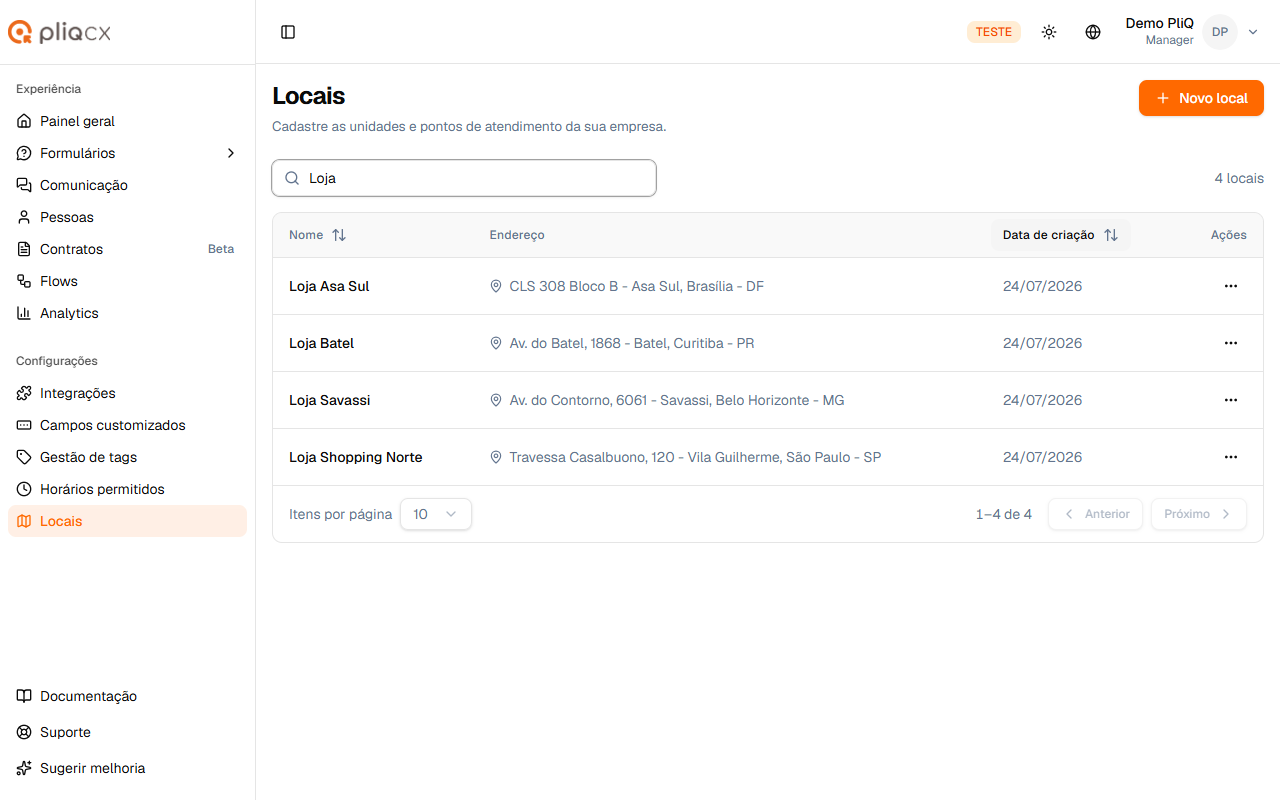Select the Loja Asa Sul name
The width and height of the screenshot is (1280, 800).
tap(329, 286)
